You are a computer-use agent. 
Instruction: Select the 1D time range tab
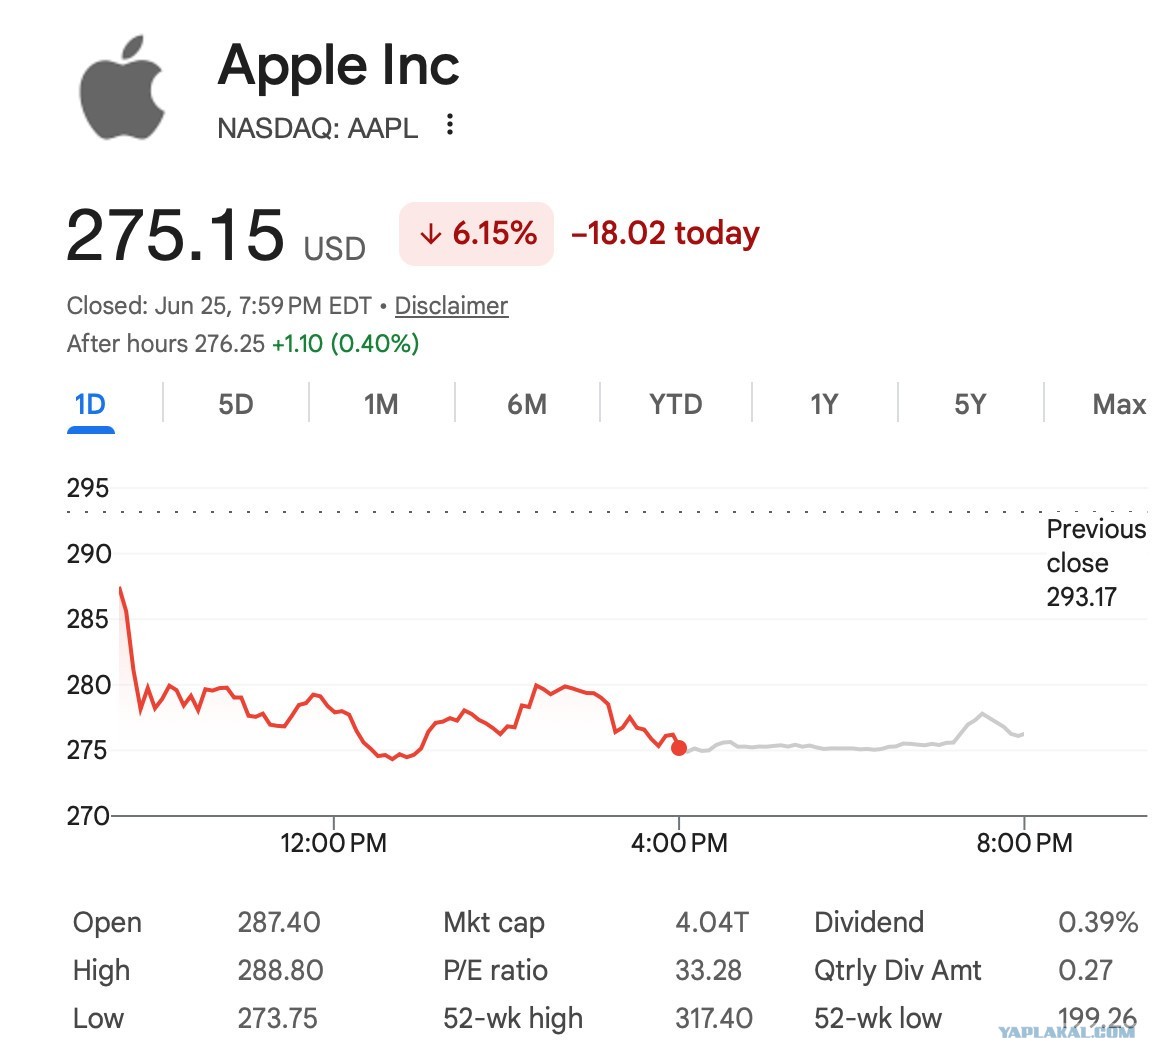[90, 405]
